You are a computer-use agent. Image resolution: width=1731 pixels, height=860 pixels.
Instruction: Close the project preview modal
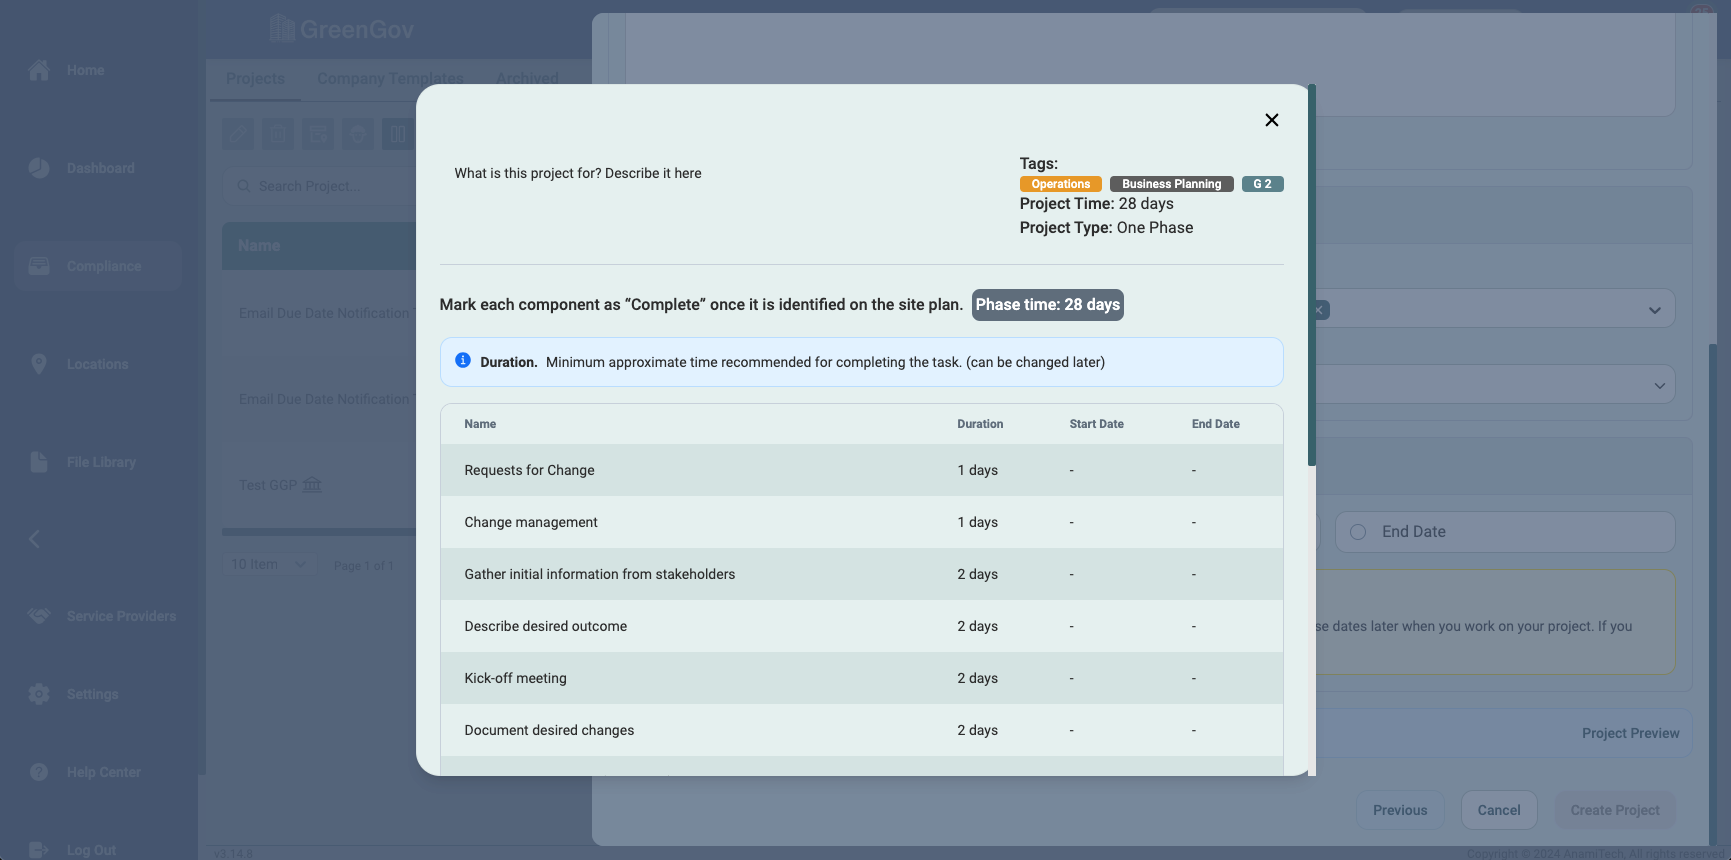coord(1271,120)
